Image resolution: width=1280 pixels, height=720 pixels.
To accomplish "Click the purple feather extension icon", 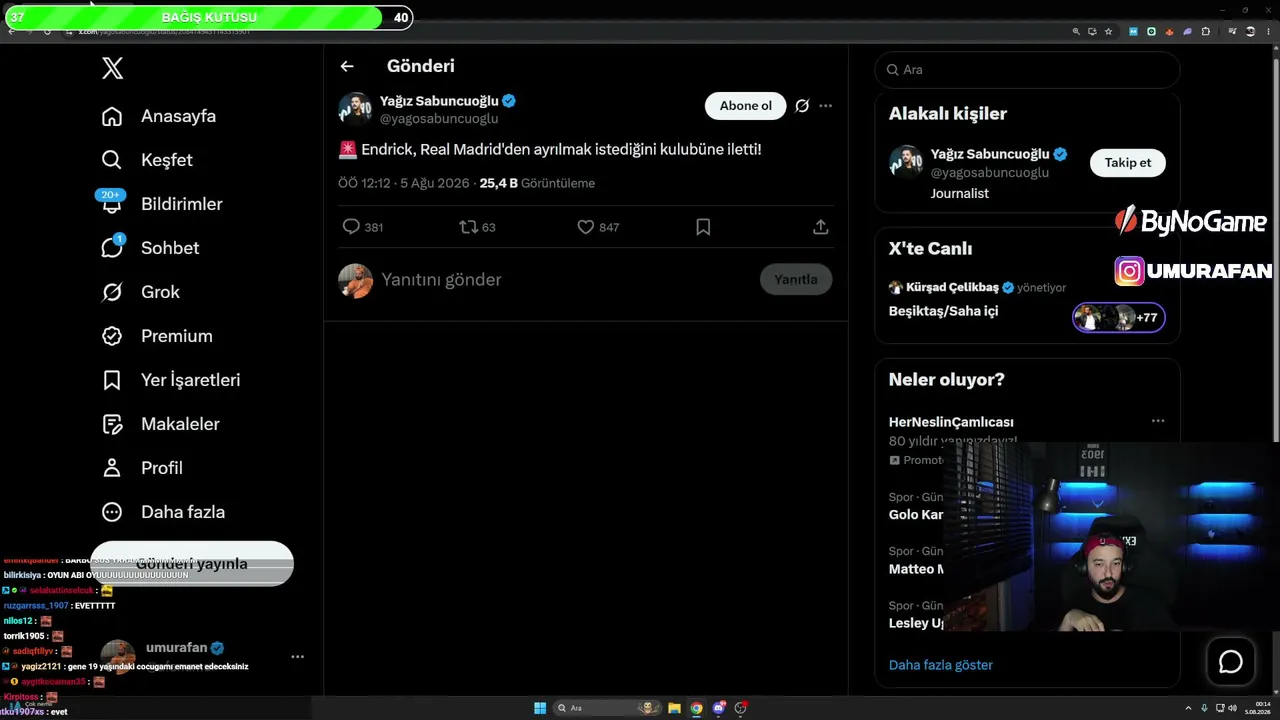I will click(x=1187, y=31).
